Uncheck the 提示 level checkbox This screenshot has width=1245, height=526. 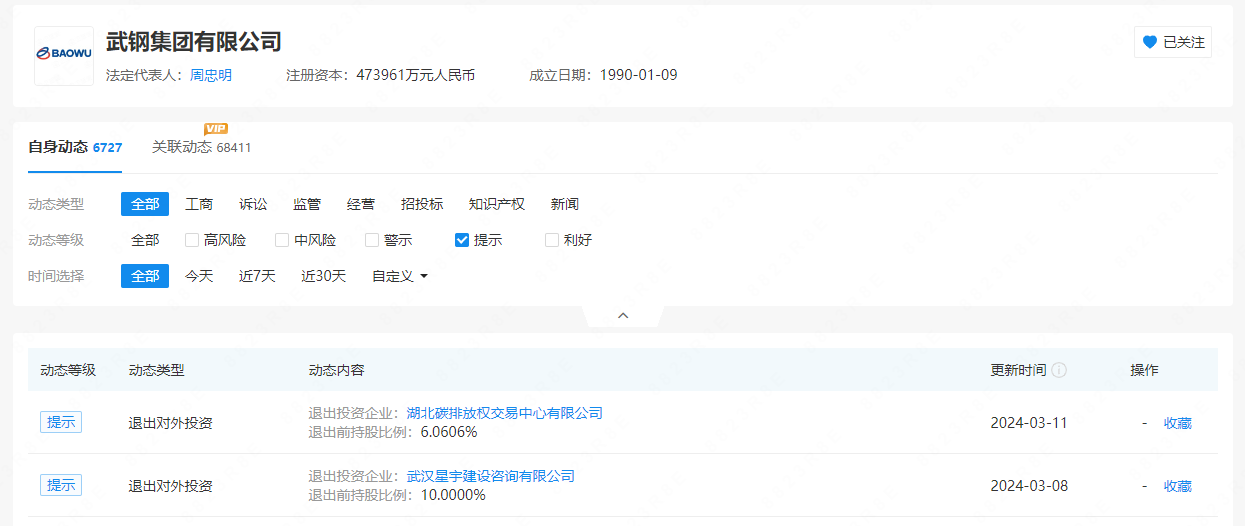[462, 240]
